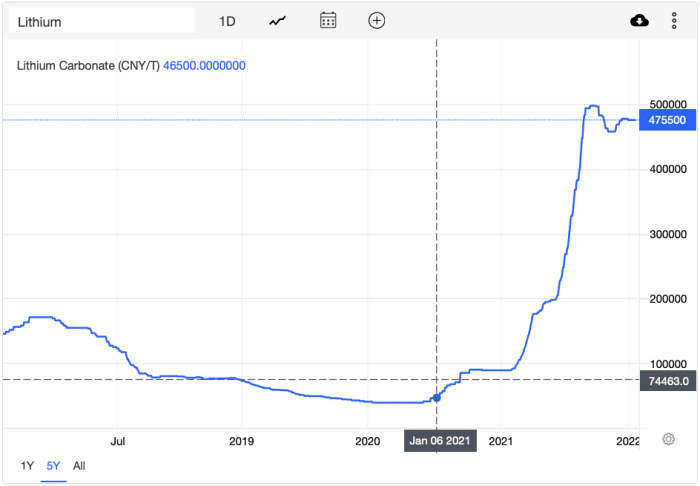Viewport: 700px width, 486px height.
Task: Open the line chart type icon
Action: (x=277, y=21)
